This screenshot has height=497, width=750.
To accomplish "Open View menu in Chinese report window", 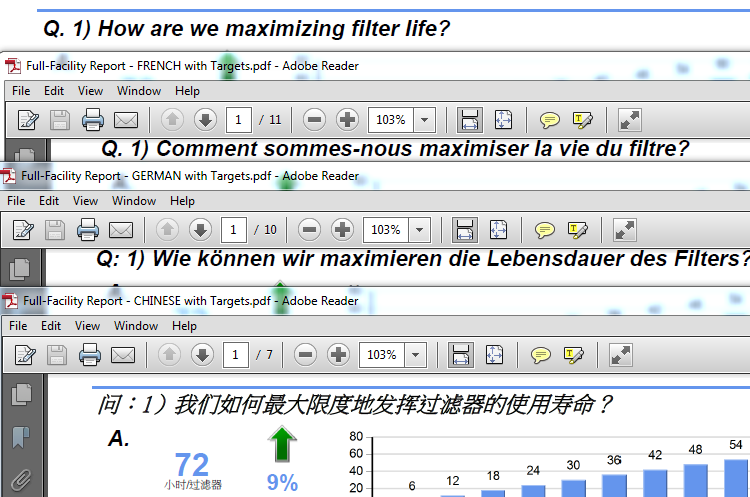I will click(88, 326).
